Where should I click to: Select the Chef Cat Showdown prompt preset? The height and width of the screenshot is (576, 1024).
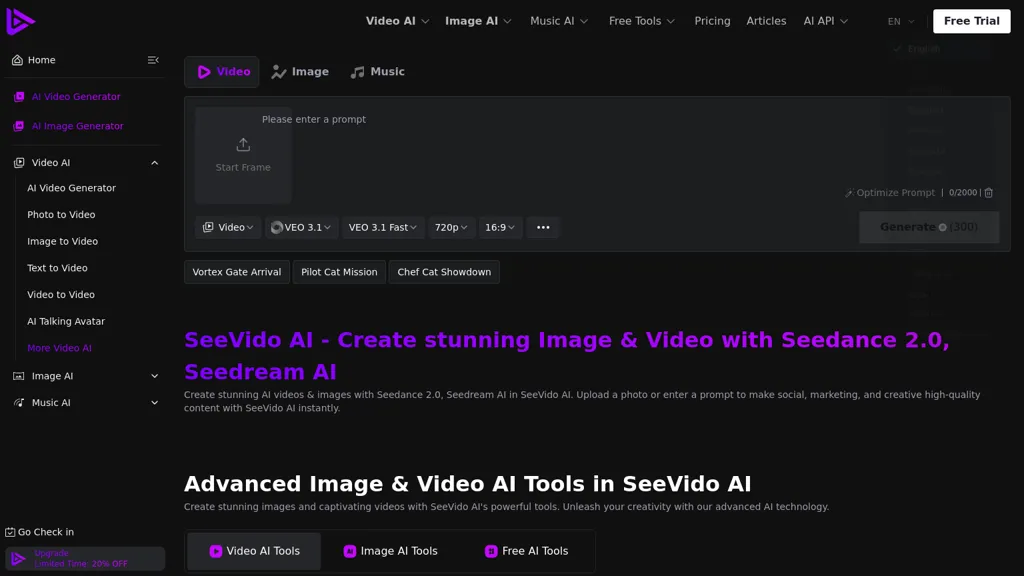(x=444, y=272)
